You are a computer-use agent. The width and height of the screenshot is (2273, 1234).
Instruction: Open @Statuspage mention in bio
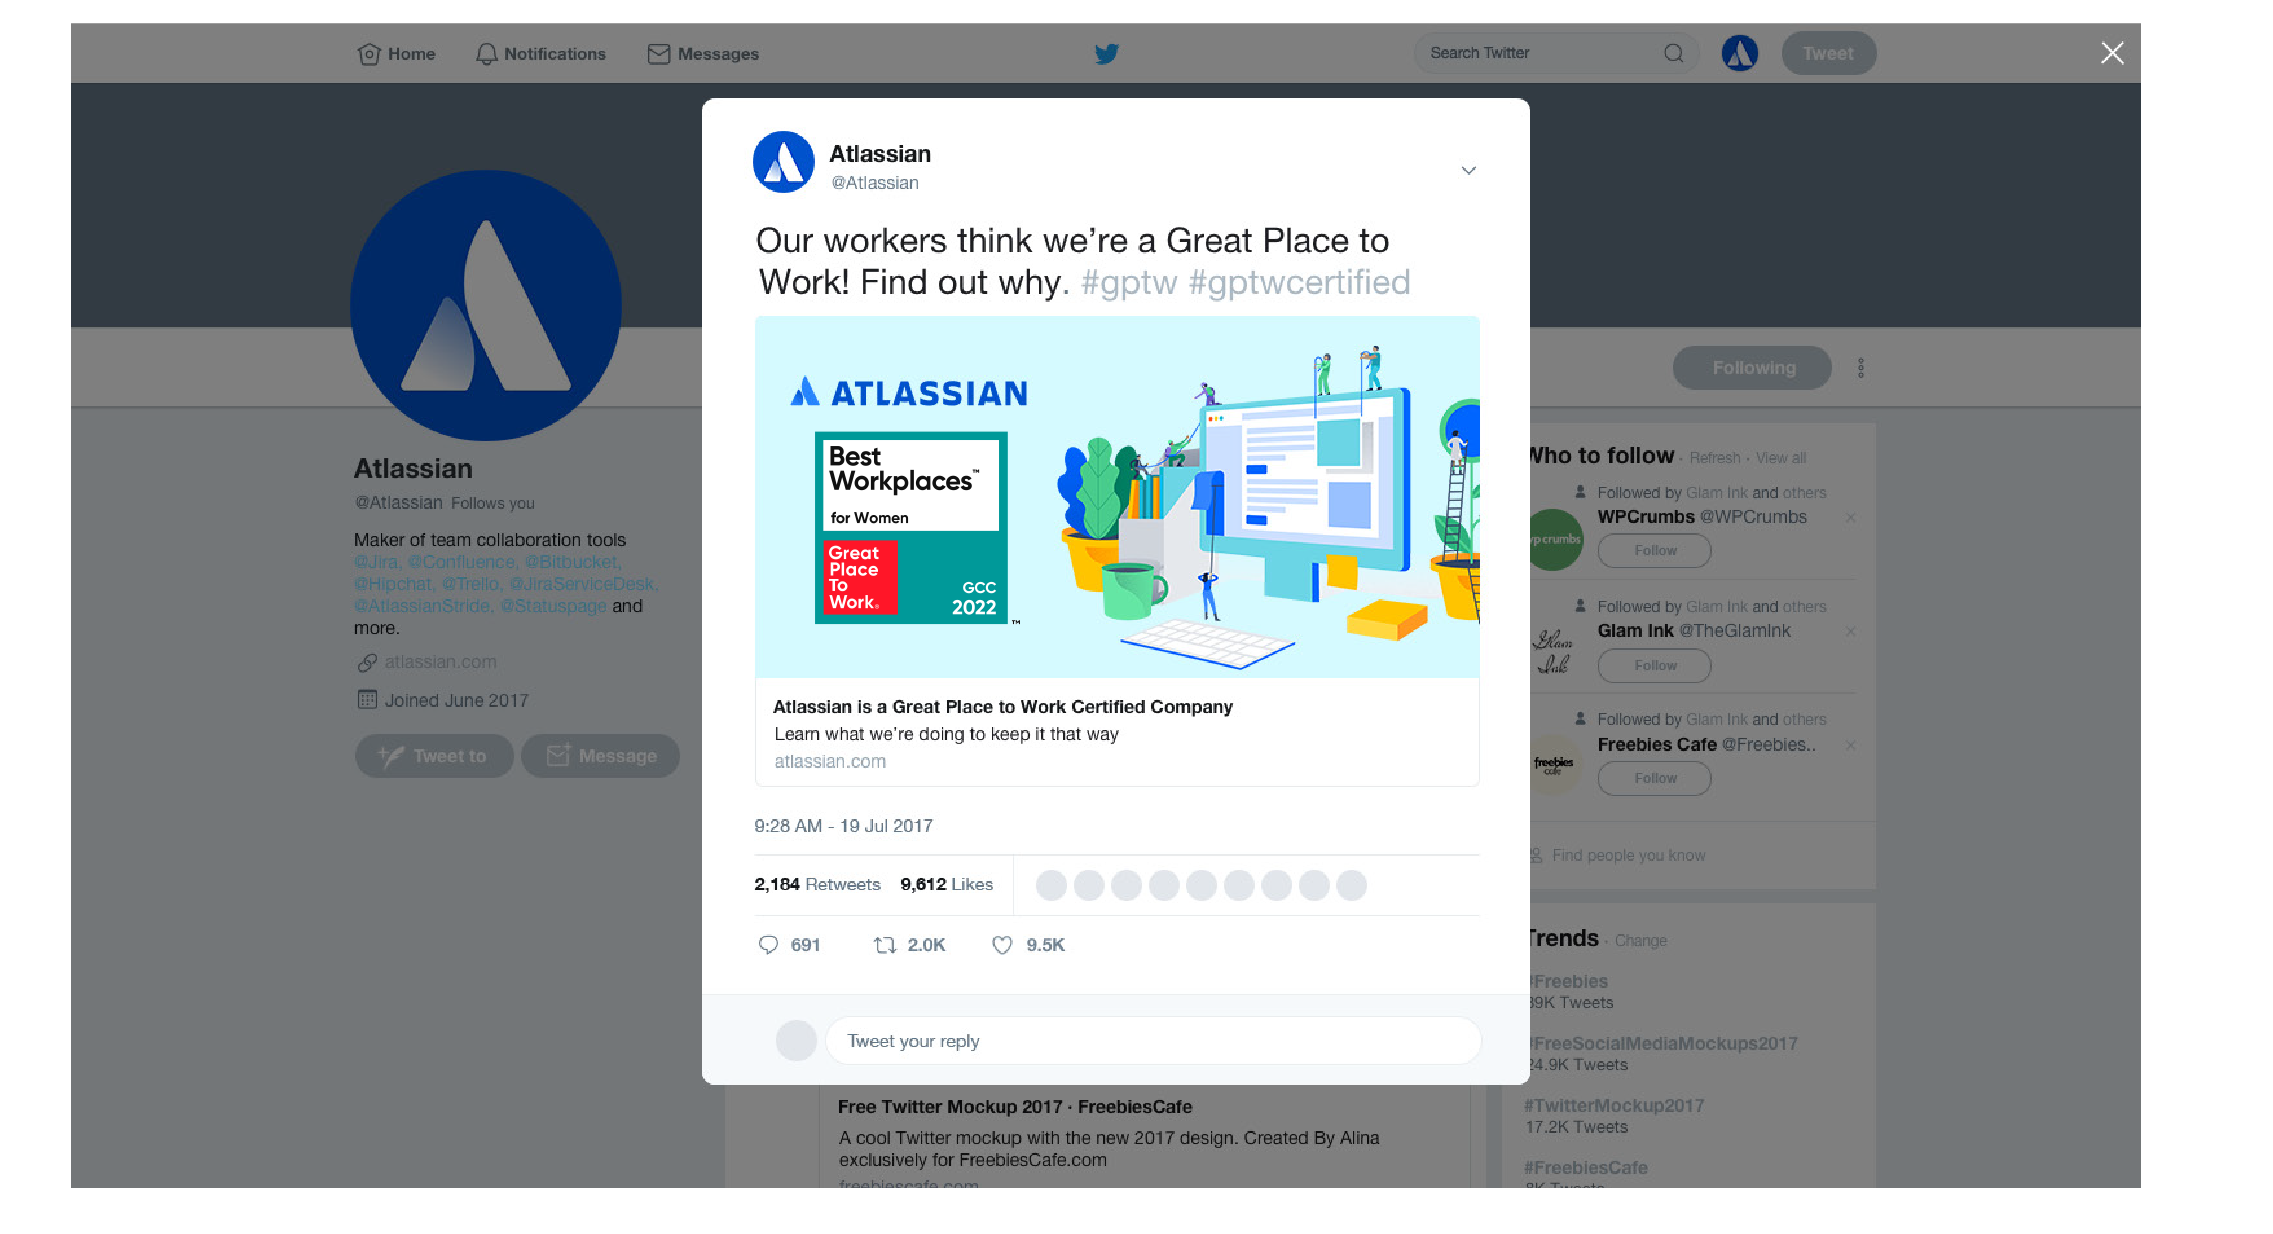coord(553,606)
